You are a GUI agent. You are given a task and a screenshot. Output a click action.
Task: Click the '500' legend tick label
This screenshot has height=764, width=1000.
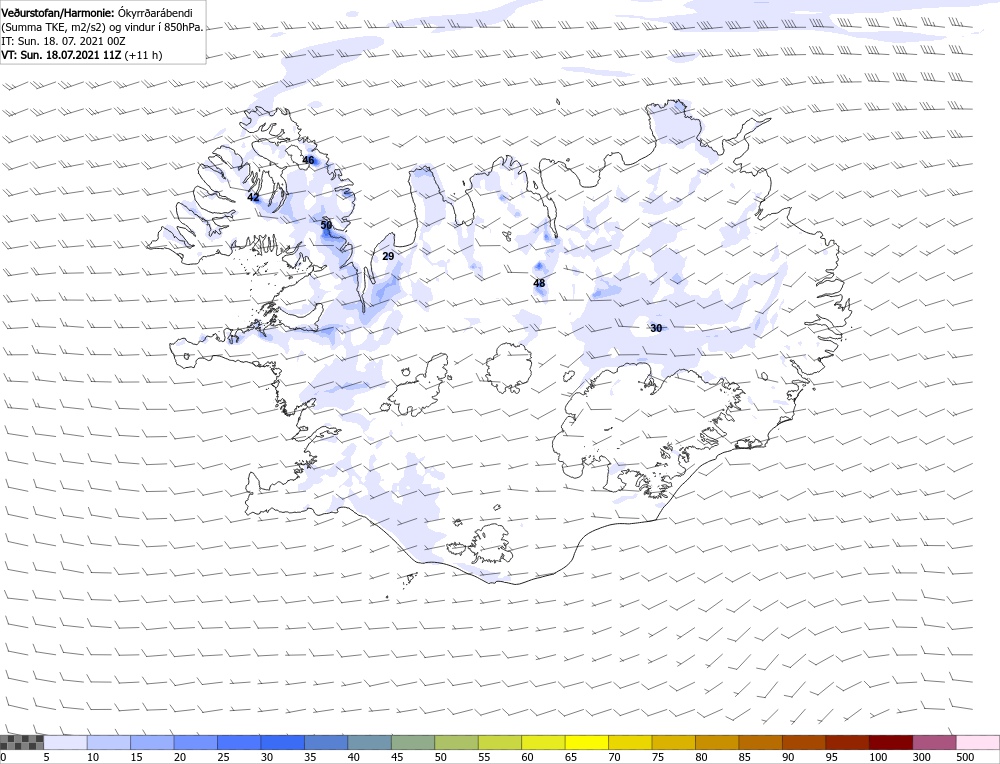click(x=965, y=757)
